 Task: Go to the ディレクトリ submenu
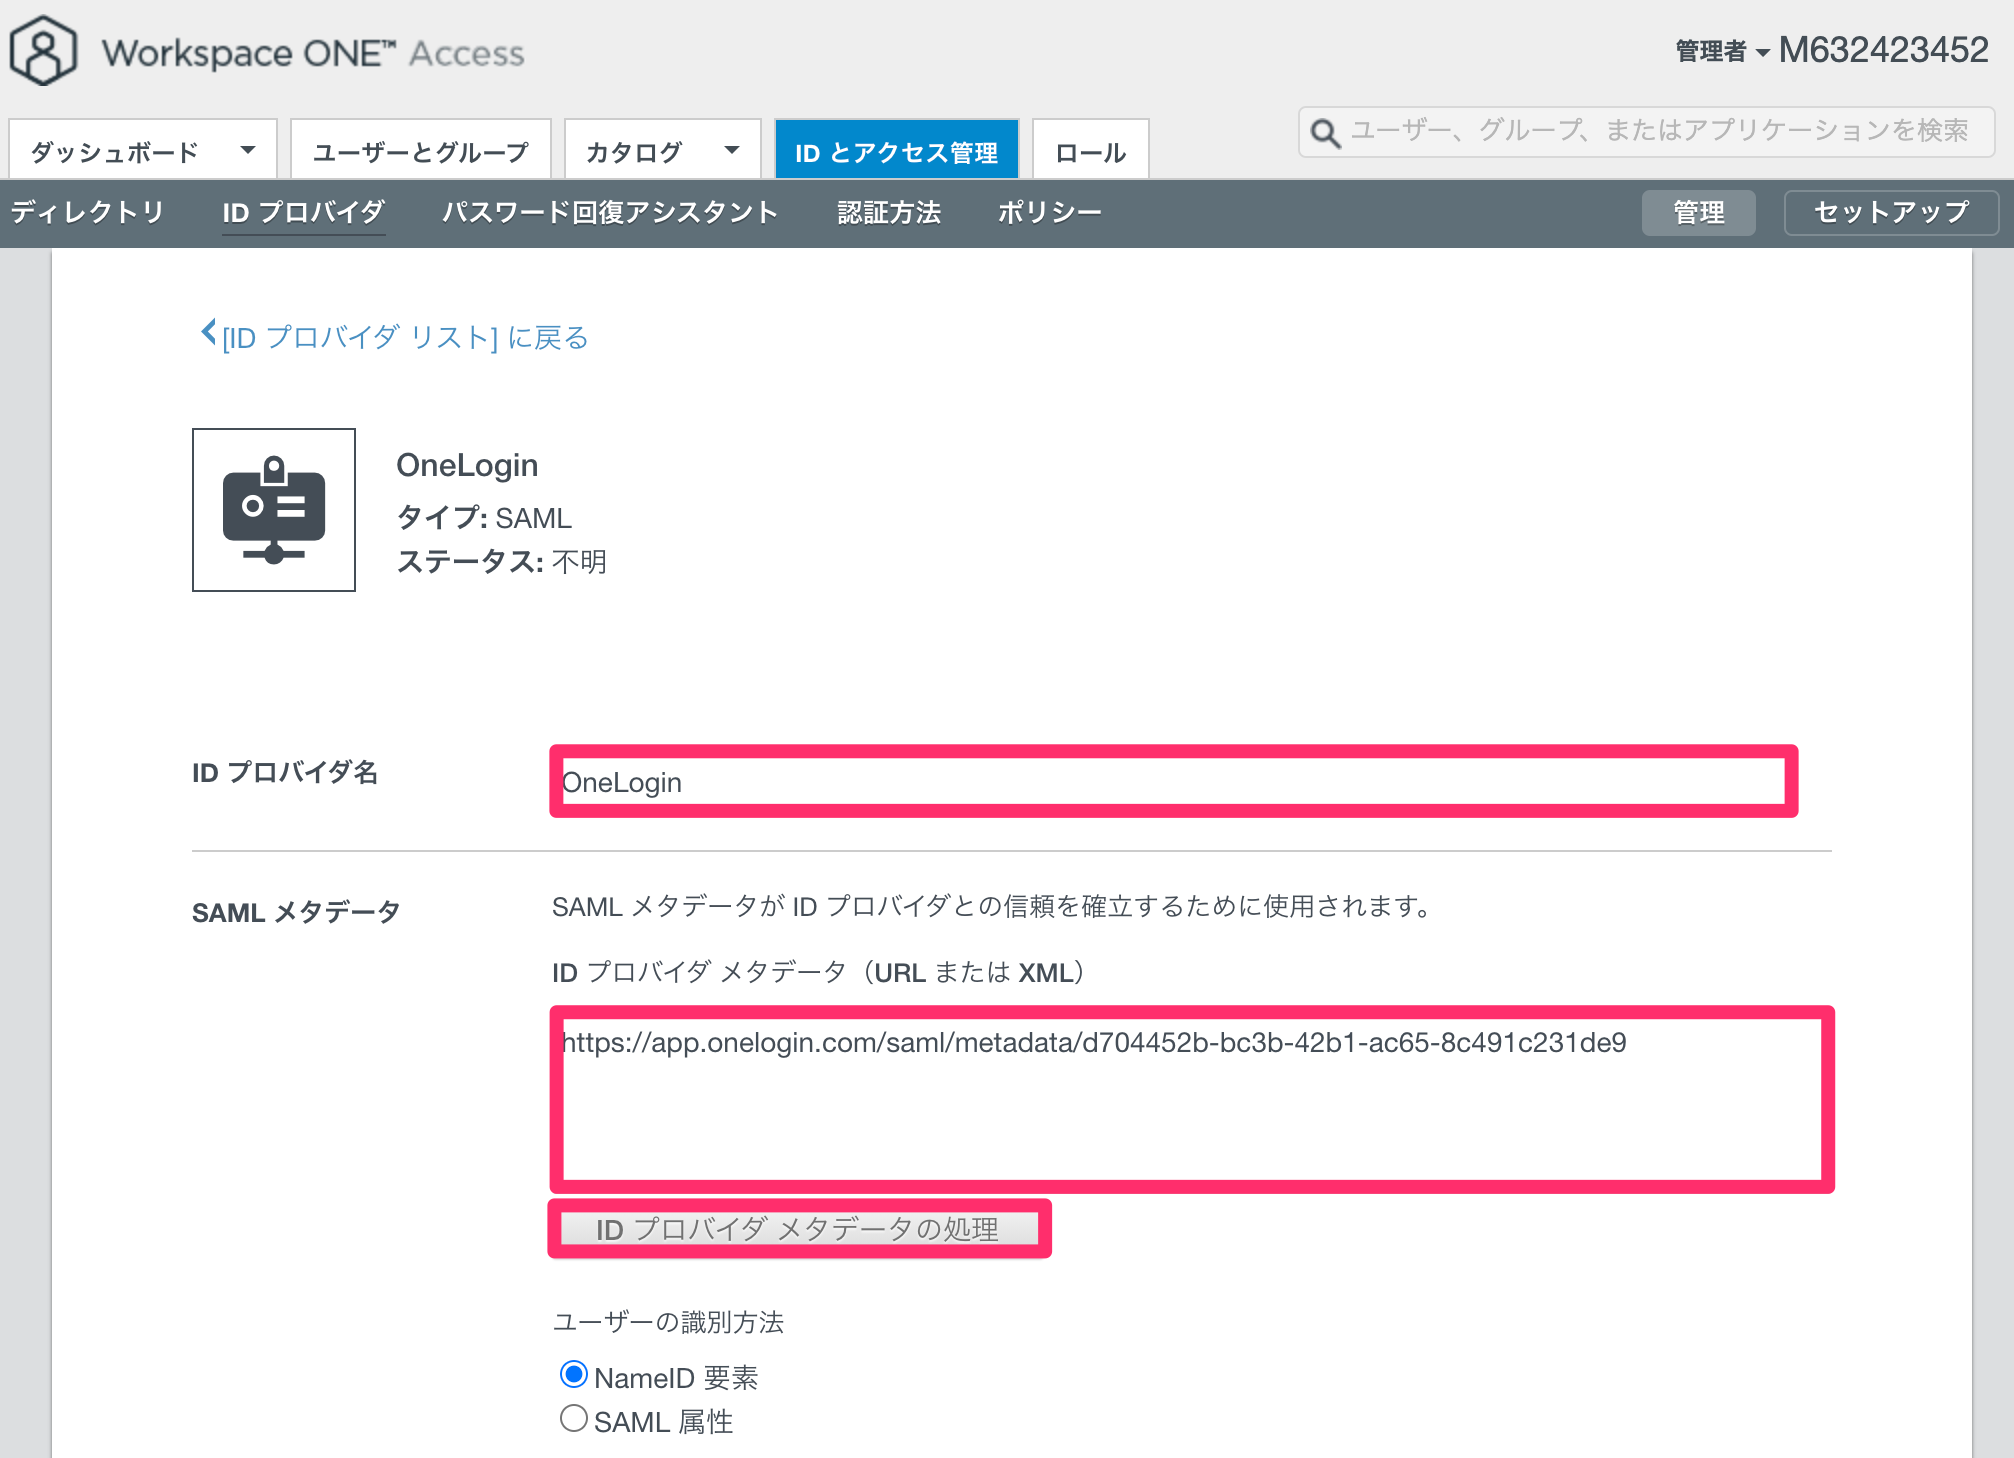click(x=87, y=212)
